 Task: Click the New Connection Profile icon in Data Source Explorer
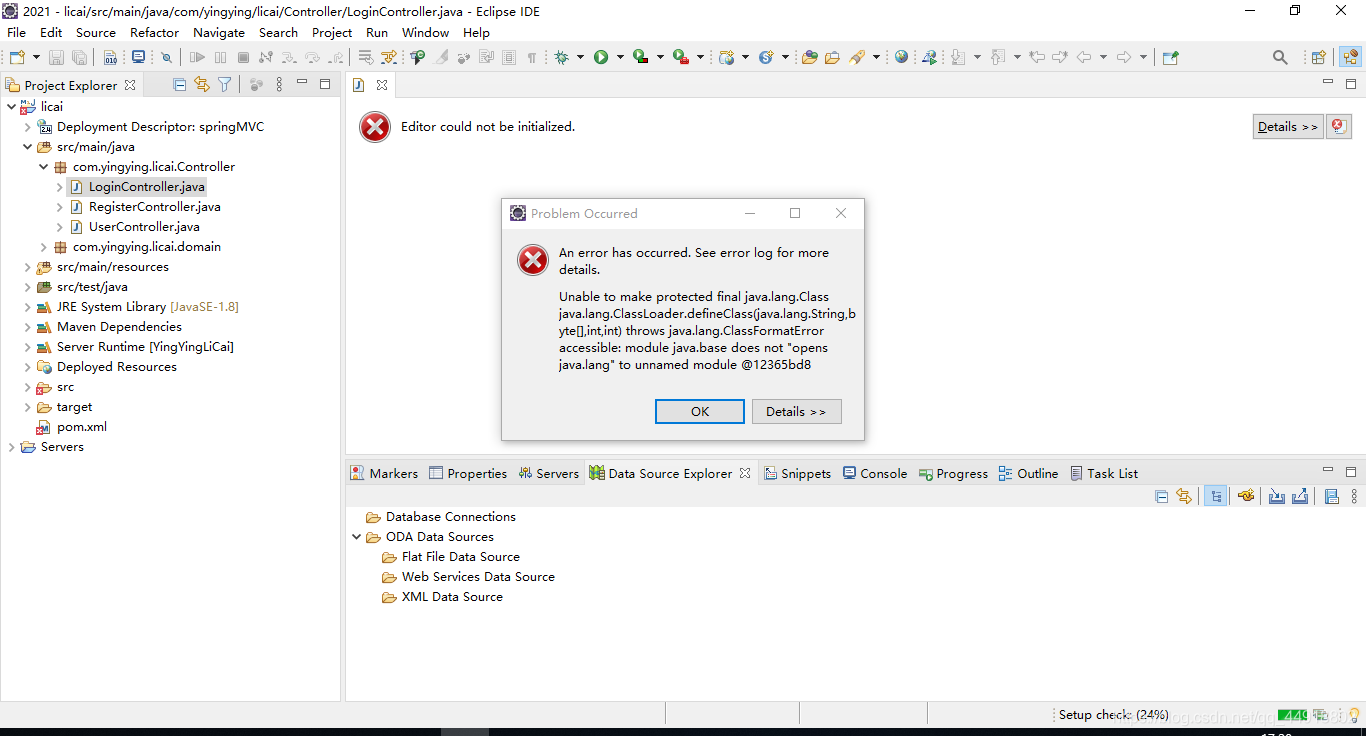(x=1246, y=496)
